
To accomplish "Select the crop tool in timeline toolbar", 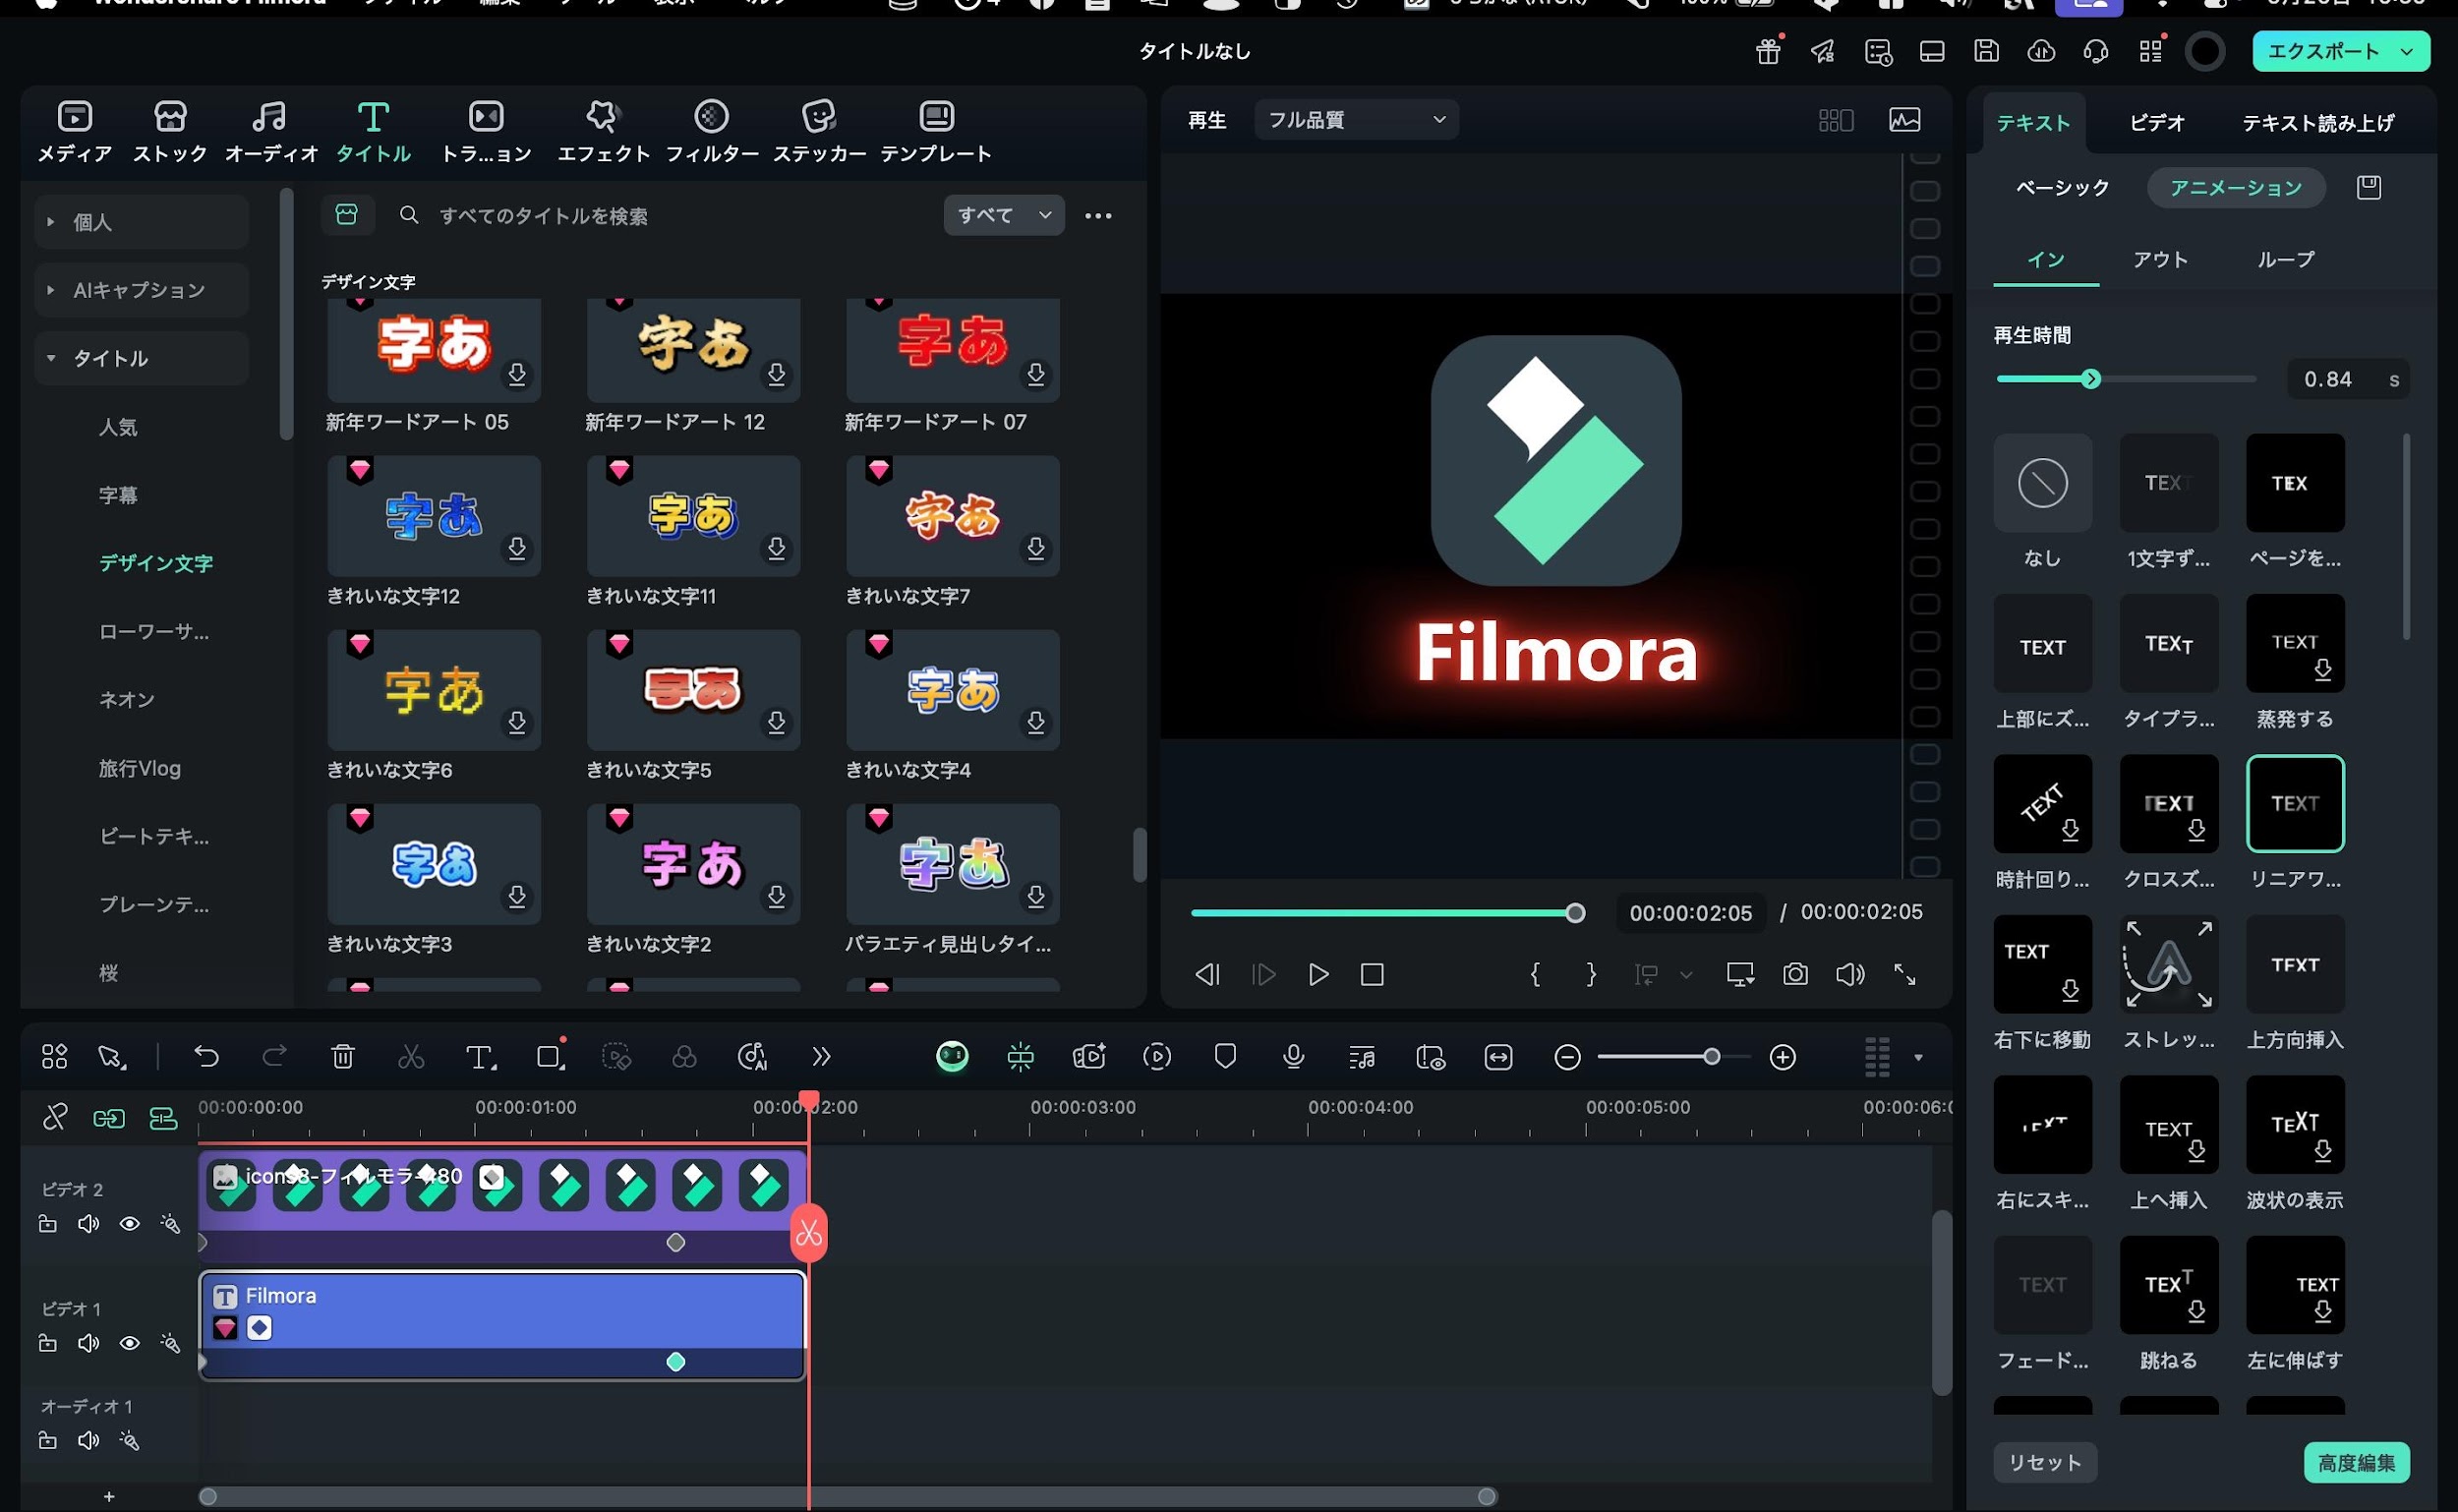I will (549, 1057).
